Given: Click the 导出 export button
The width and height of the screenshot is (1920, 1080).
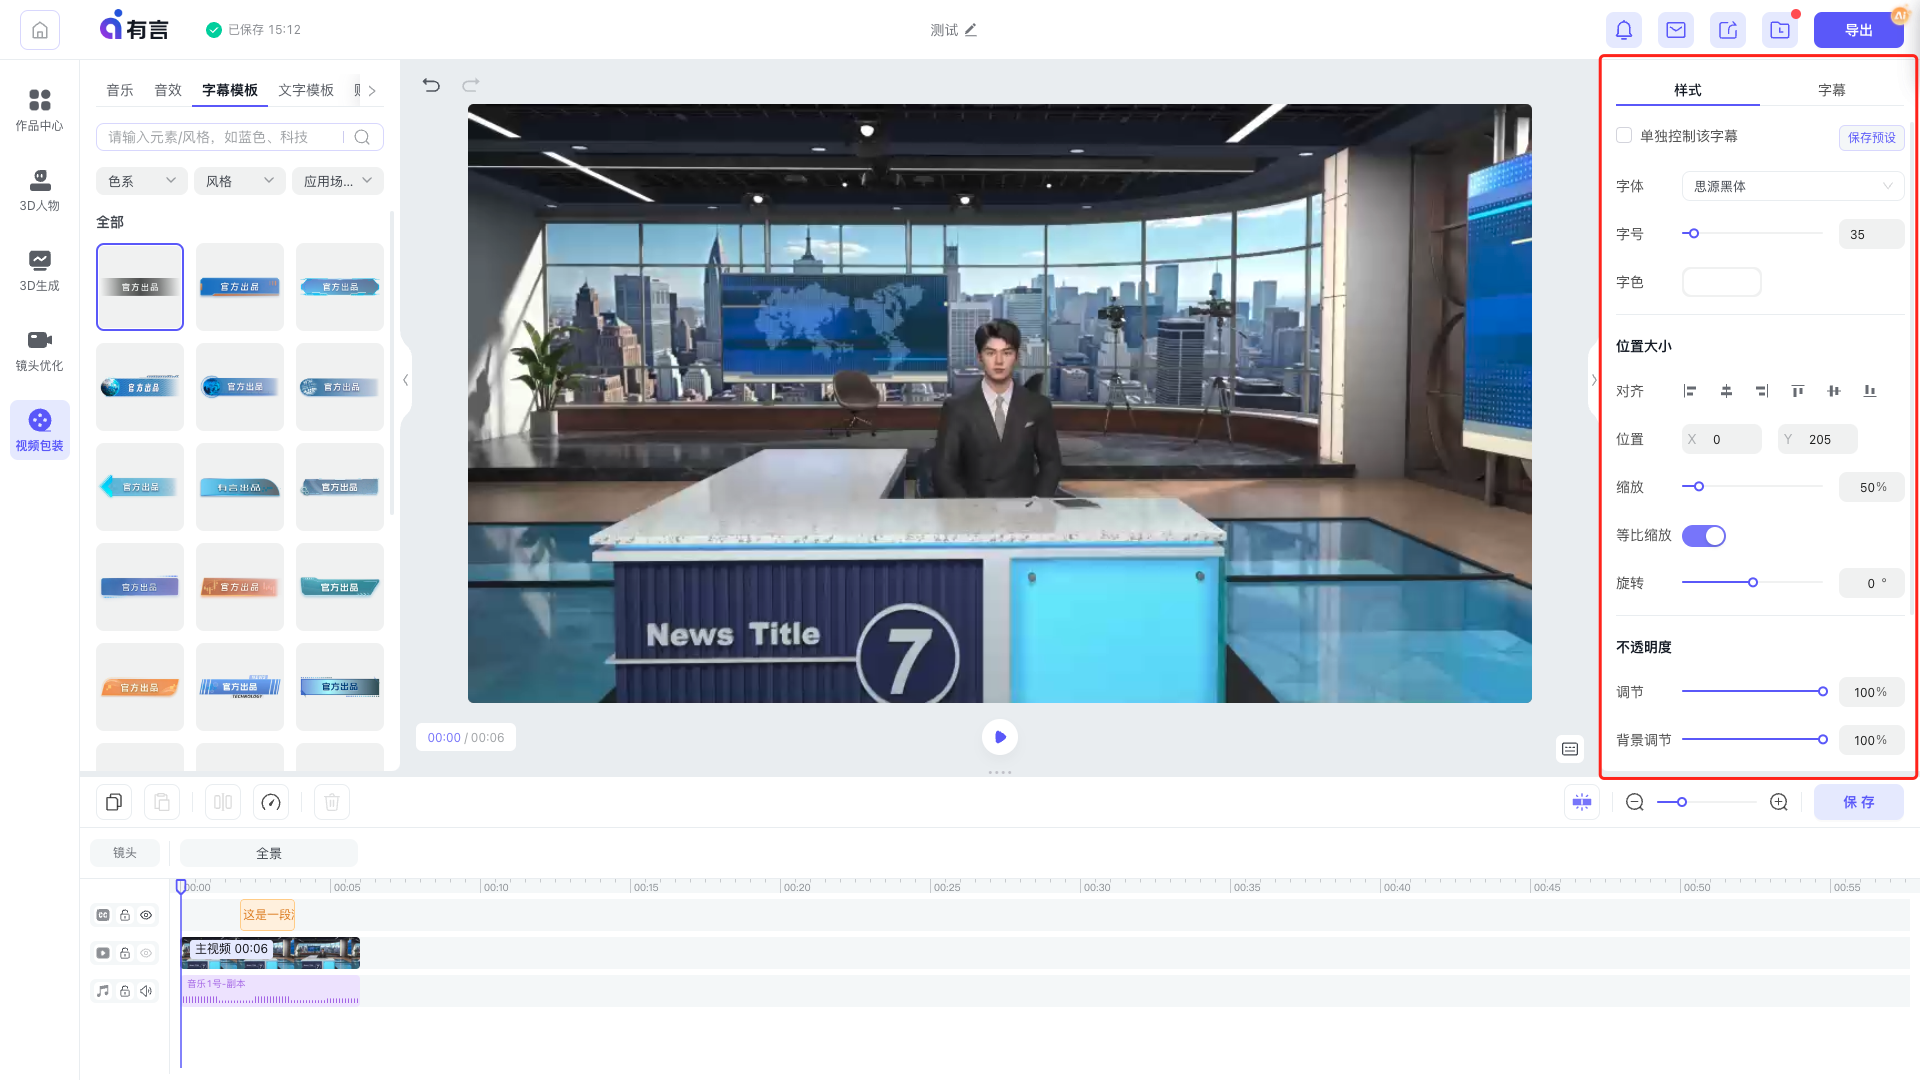Looking at the screenshot, I should (1859, 30).
